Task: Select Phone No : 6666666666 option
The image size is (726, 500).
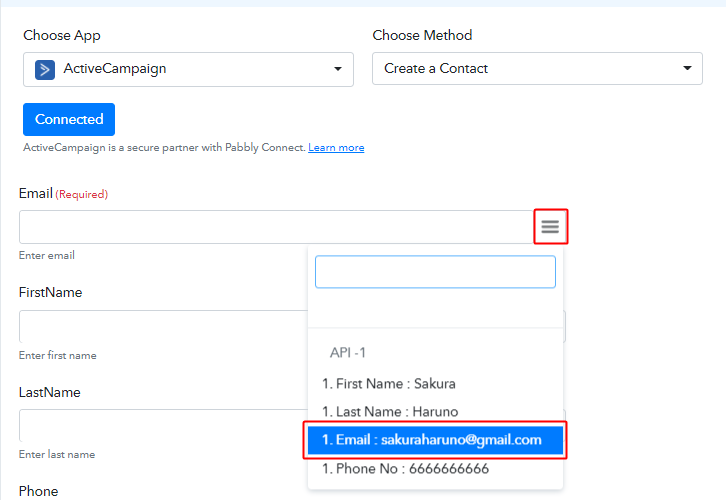Action: 435,469
